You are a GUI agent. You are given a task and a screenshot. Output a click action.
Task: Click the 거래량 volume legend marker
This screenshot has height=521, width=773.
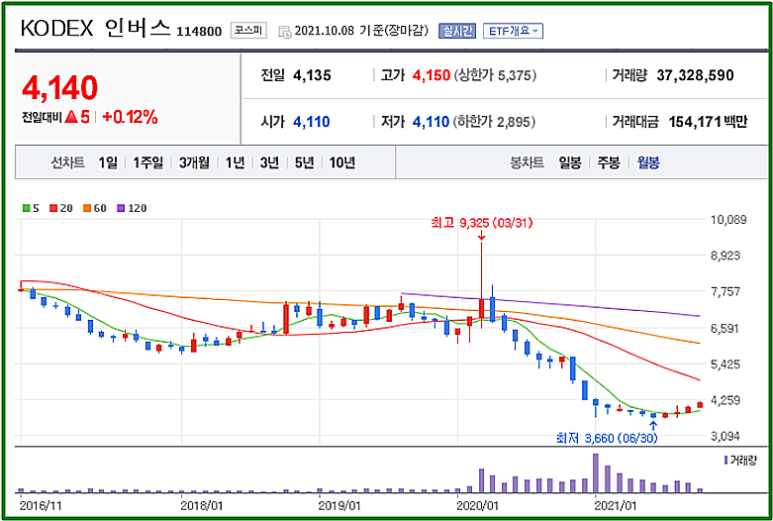tap(726, 460)
